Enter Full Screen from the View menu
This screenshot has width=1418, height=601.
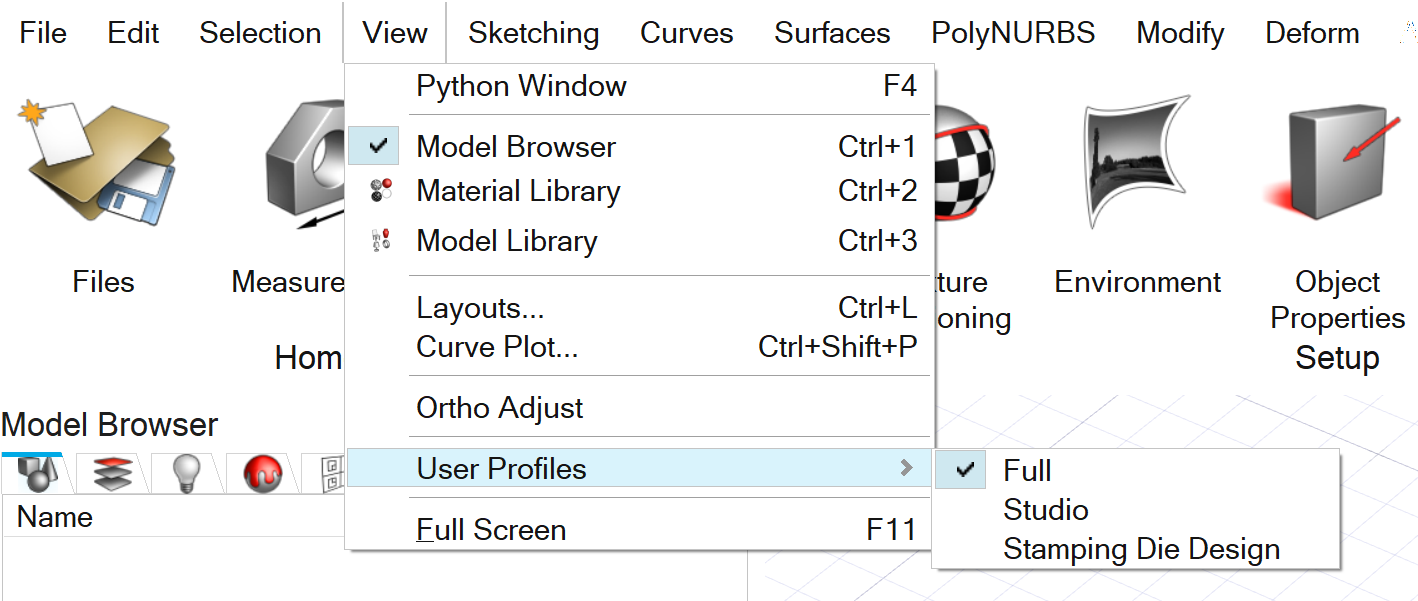tap(491, 530)
